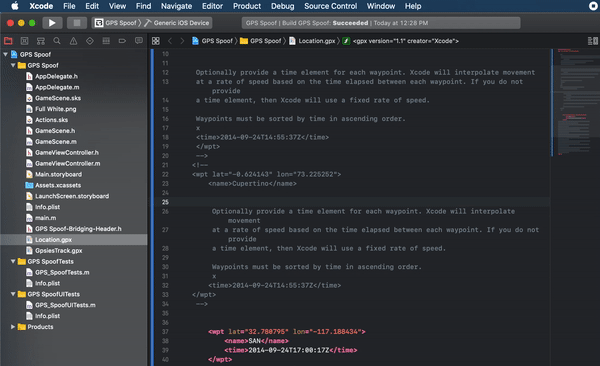The width and height of the screenshot is (600, 366).
Task: Select LaunchScreen.storyboard file
Action: [73, 196]
